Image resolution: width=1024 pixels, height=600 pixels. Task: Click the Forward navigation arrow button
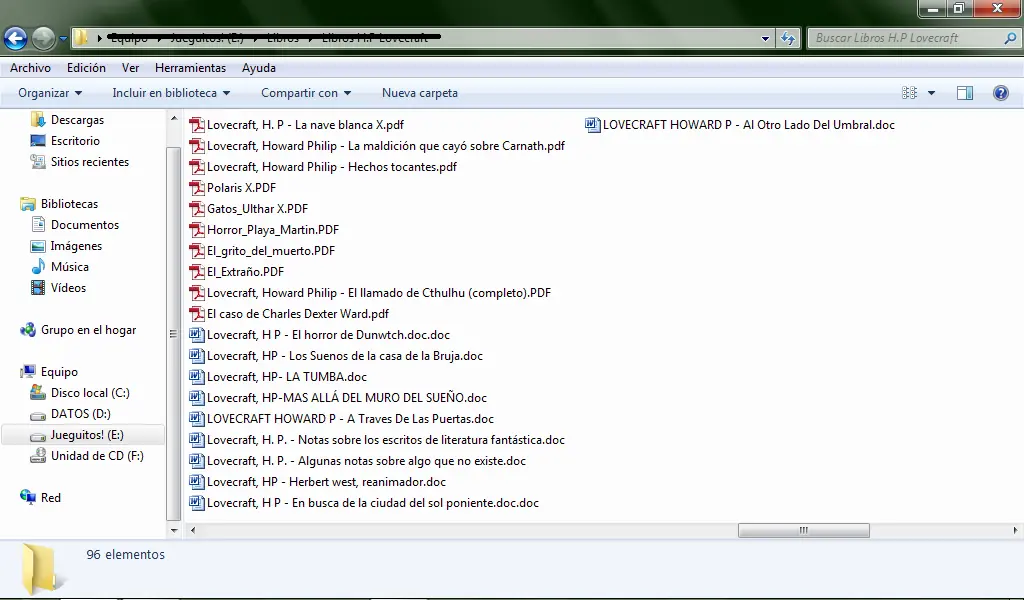pos(44,39)
